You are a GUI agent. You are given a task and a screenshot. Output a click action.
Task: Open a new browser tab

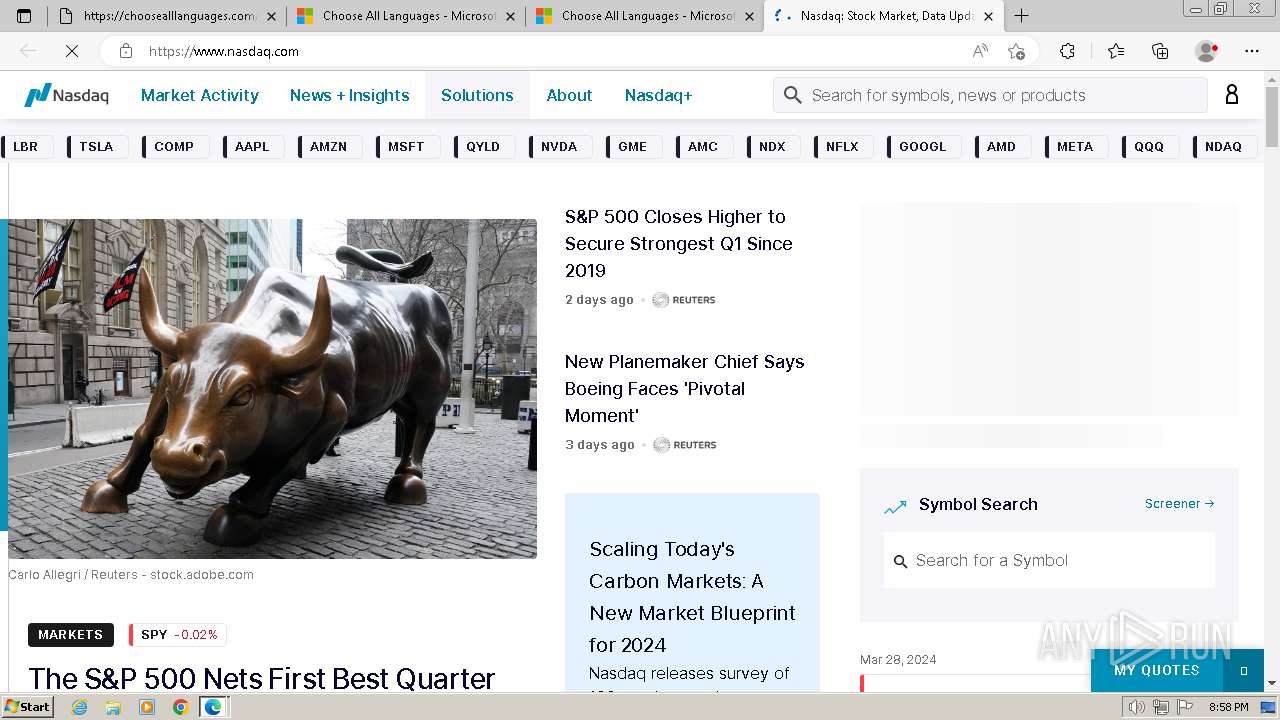(1021, 16)
